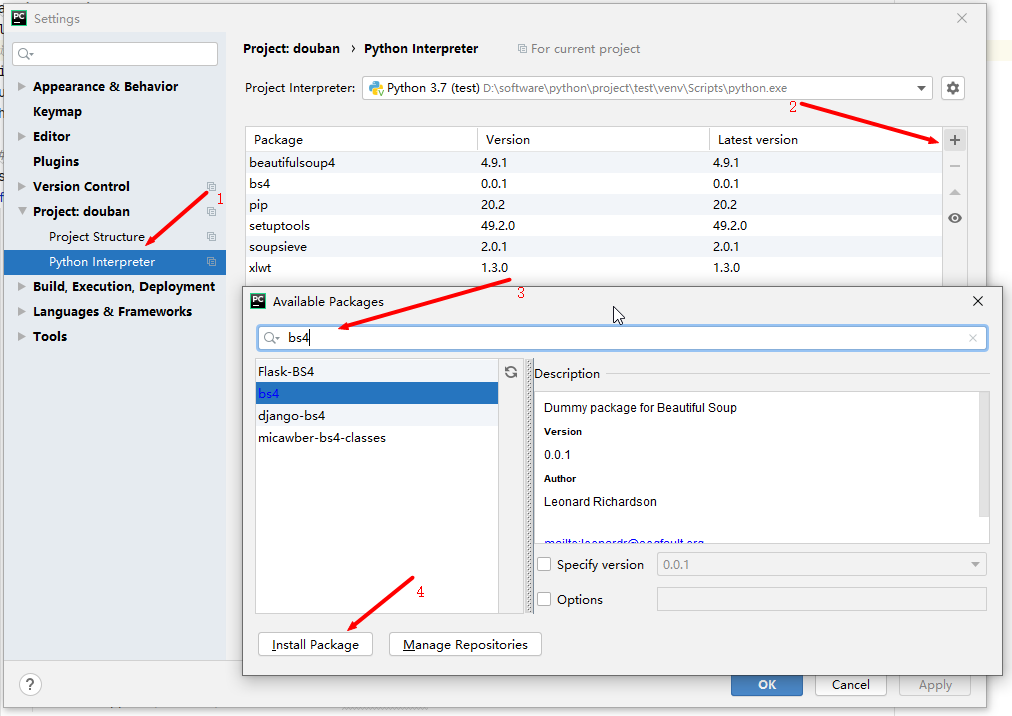Click the Package column header

tap(361, 139)
